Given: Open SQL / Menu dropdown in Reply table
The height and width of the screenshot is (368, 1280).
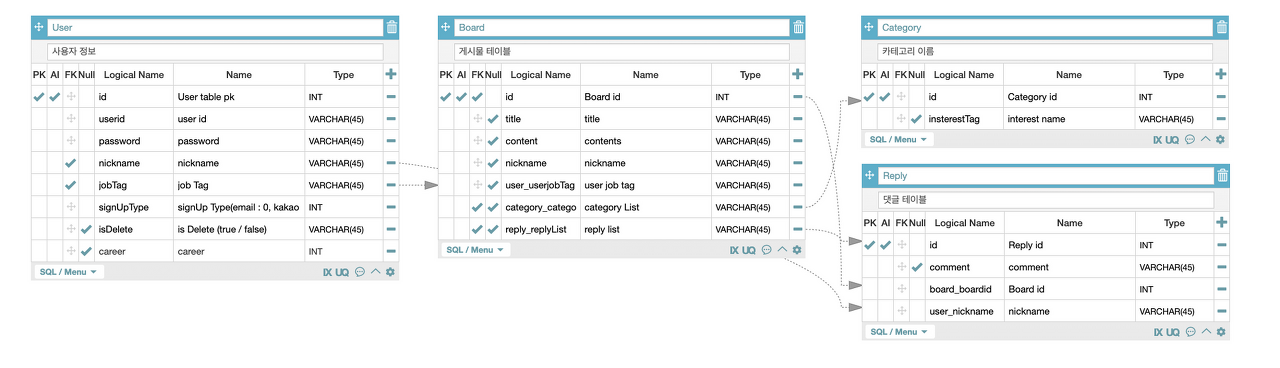Looking at the screenshot, I should [x=899, y=332].
